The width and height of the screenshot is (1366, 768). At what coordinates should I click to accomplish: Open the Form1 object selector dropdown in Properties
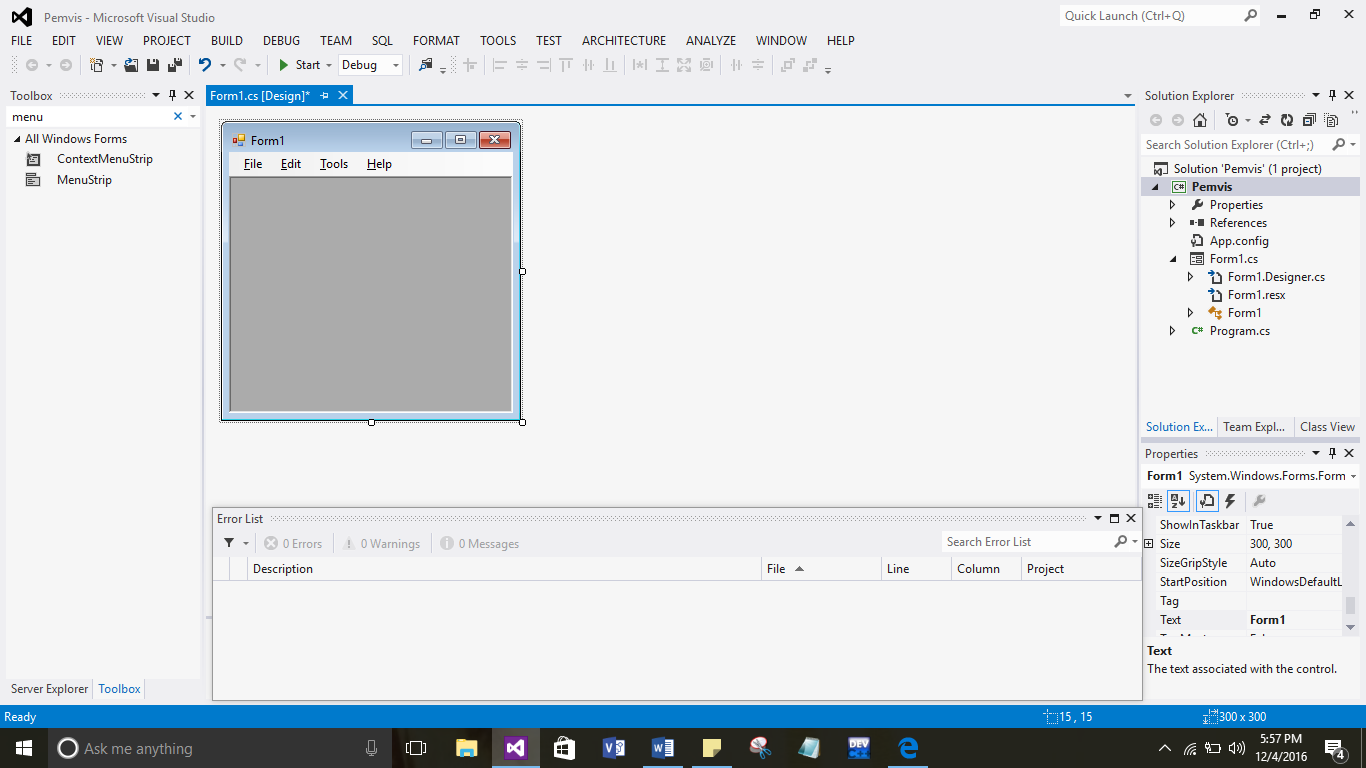(1353, 476)
